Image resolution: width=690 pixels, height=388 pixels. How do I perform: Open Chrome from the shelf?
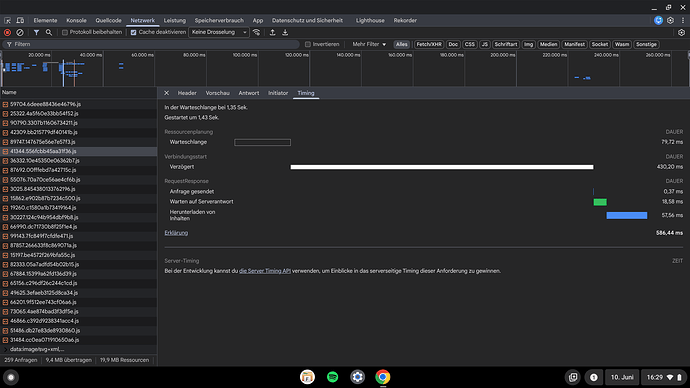pyautogui.click(x=383, y=377)
